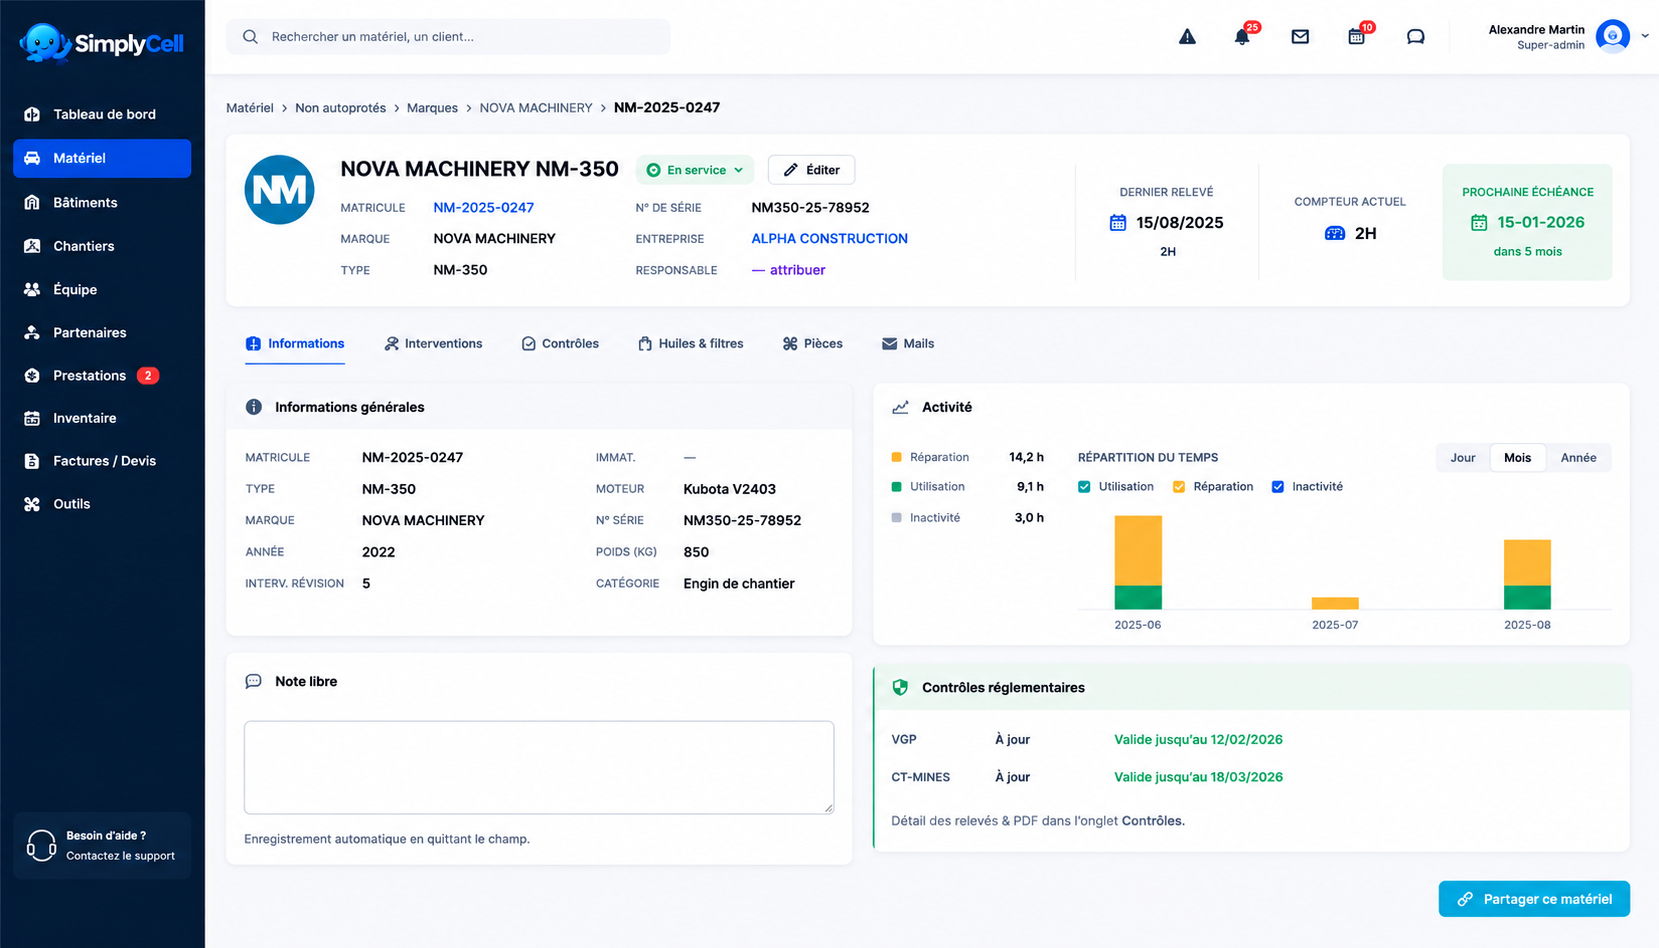Click the pencil icon on Éditer
Viewport: 1659px width, 948px height.
click(x=791, y=170)
